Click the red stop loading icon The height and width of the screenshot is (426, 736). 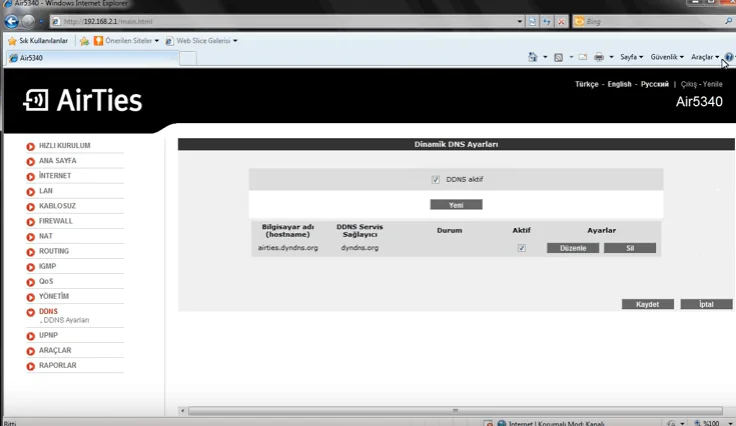click(561, 22)
